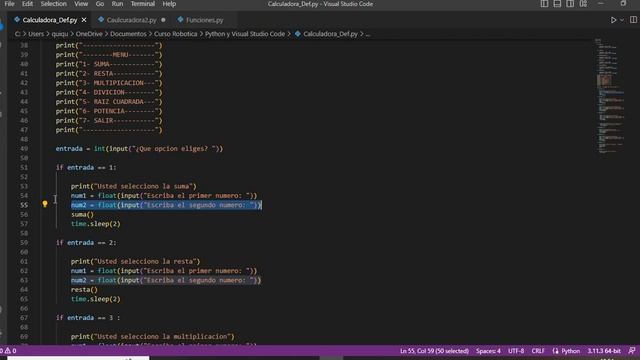Change line endings via CRLF

(x=538, y=351)
